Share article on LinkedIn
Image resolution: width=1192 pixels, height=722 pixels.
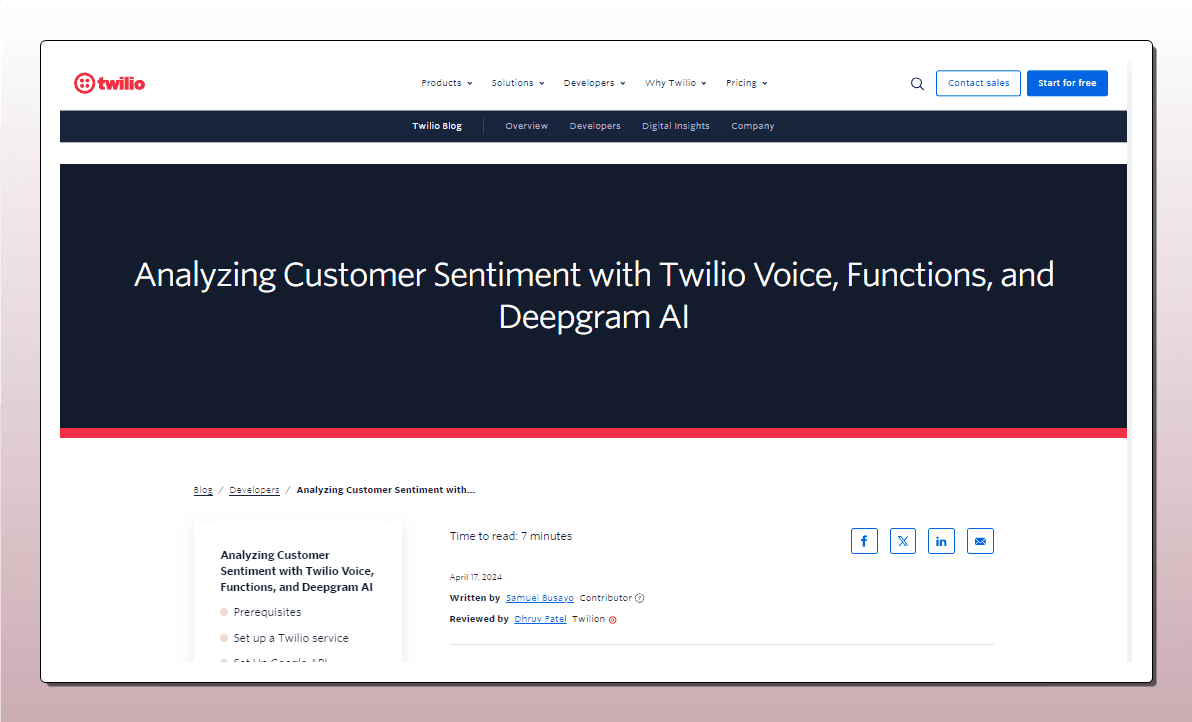[x=941, y=541]
